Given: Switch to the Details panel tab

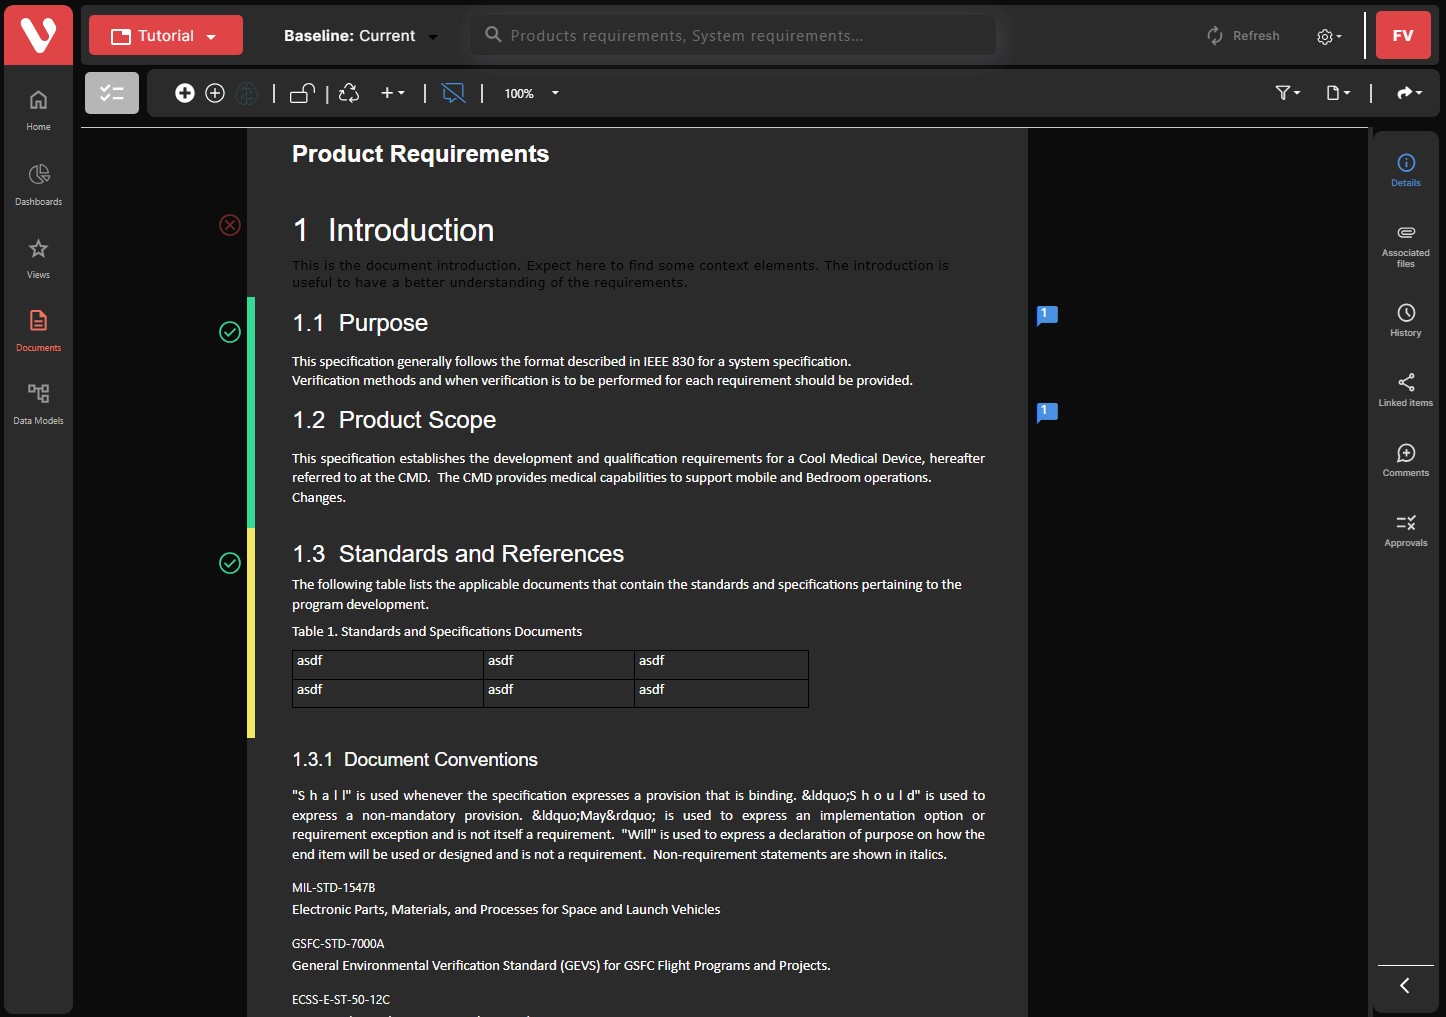Looking at the screenshot, I should tap(1405, 170).
